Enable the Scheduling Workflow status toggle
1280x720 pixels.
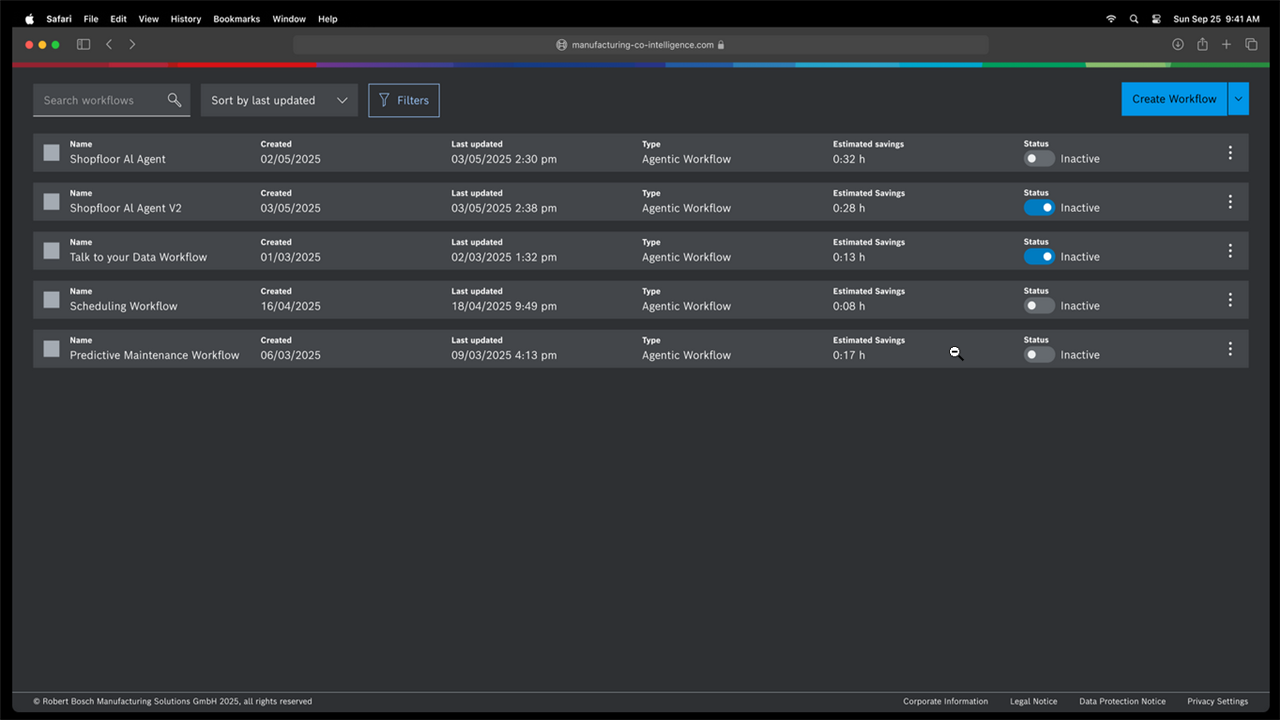pos(1039,305)
